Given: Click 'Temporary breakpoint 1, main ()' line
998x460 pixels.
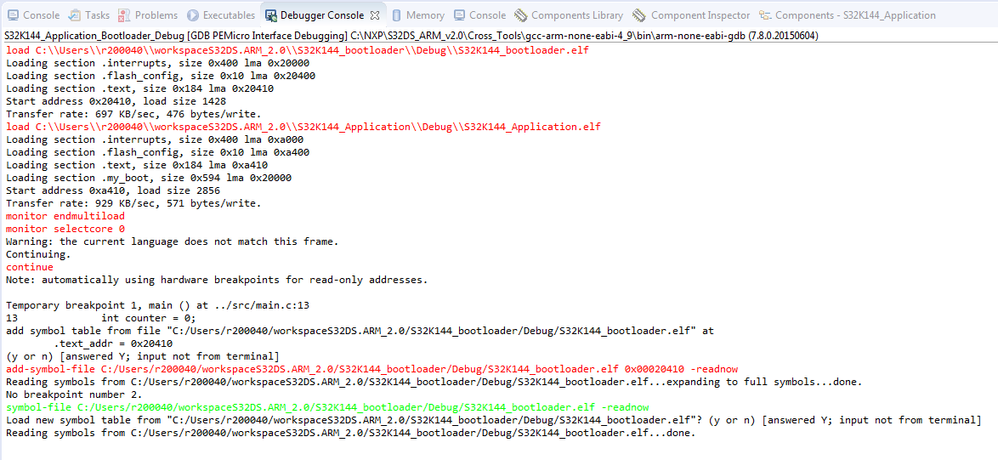Looking at the screenshot, I should coord(157,305).
